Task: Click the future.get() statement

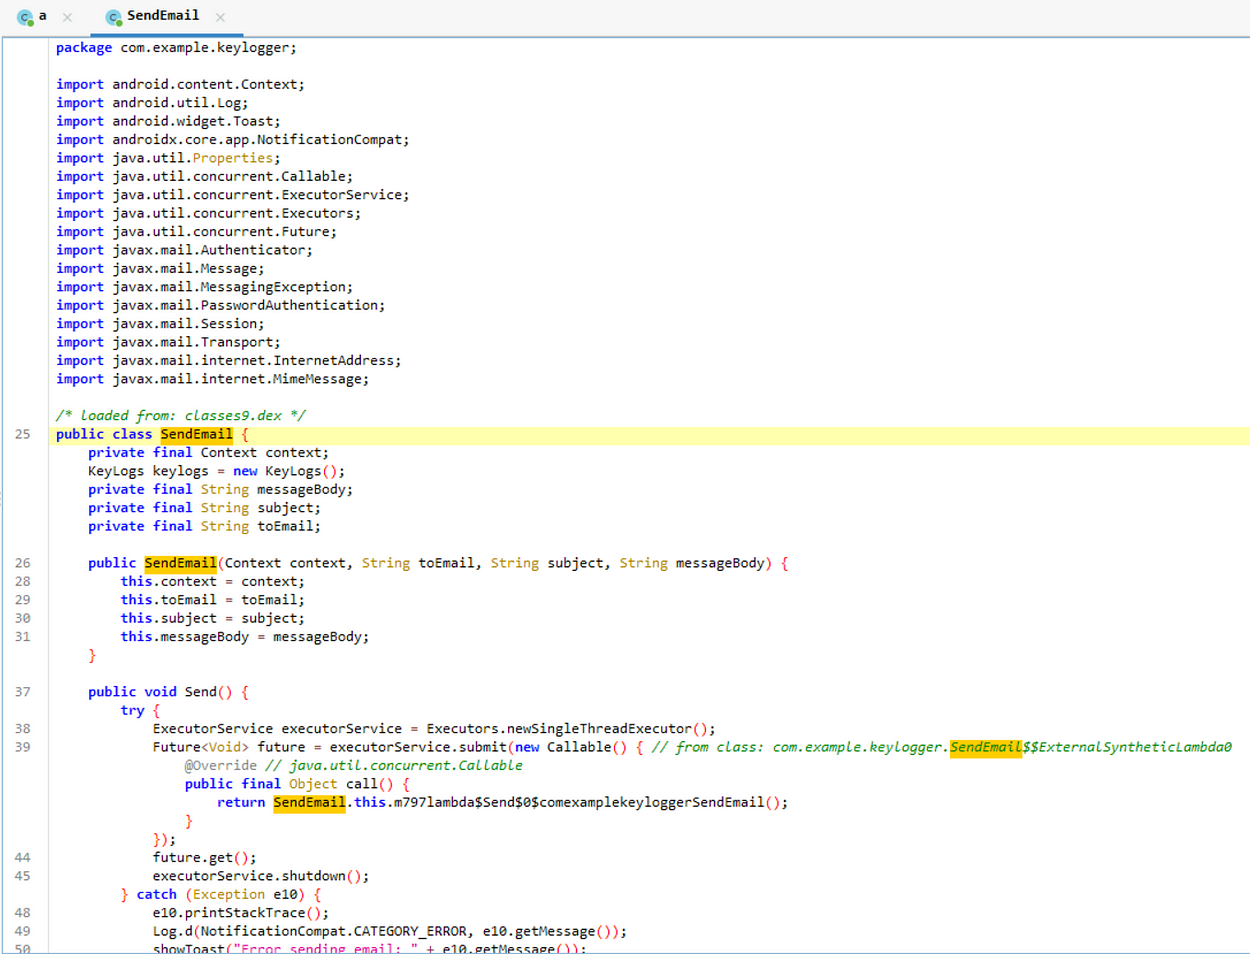Action: (x=204, y=858)
